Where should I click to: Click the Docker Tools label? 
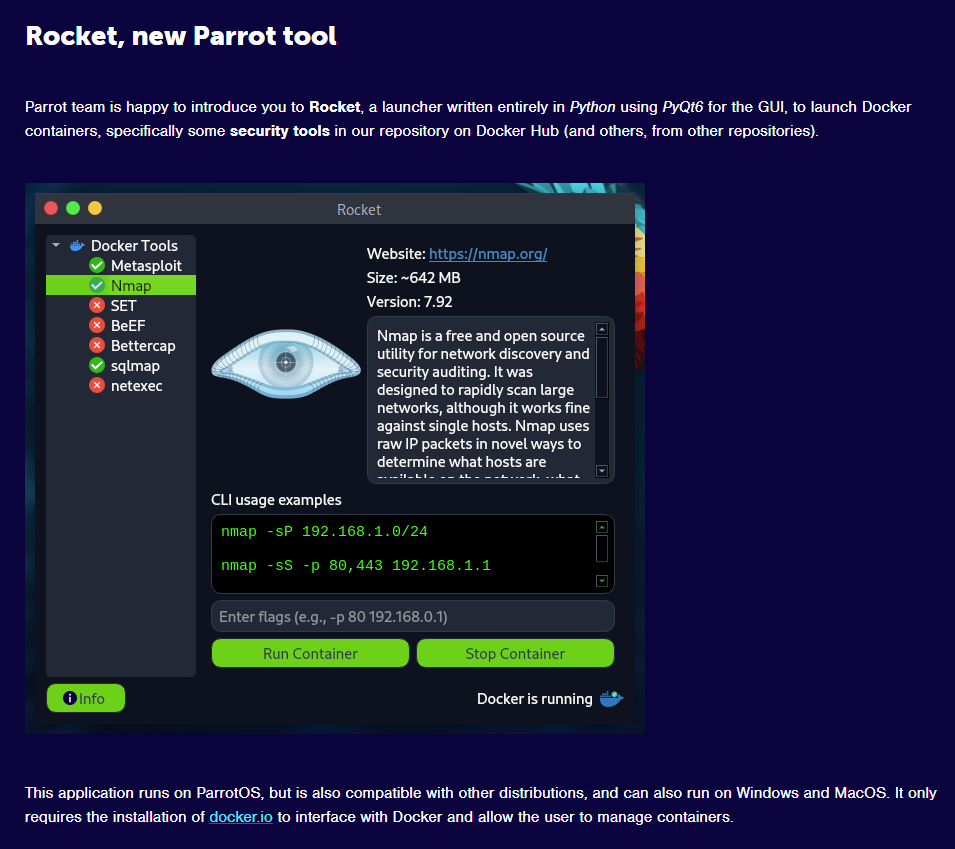pyautogui.click(x=134, y=246)
